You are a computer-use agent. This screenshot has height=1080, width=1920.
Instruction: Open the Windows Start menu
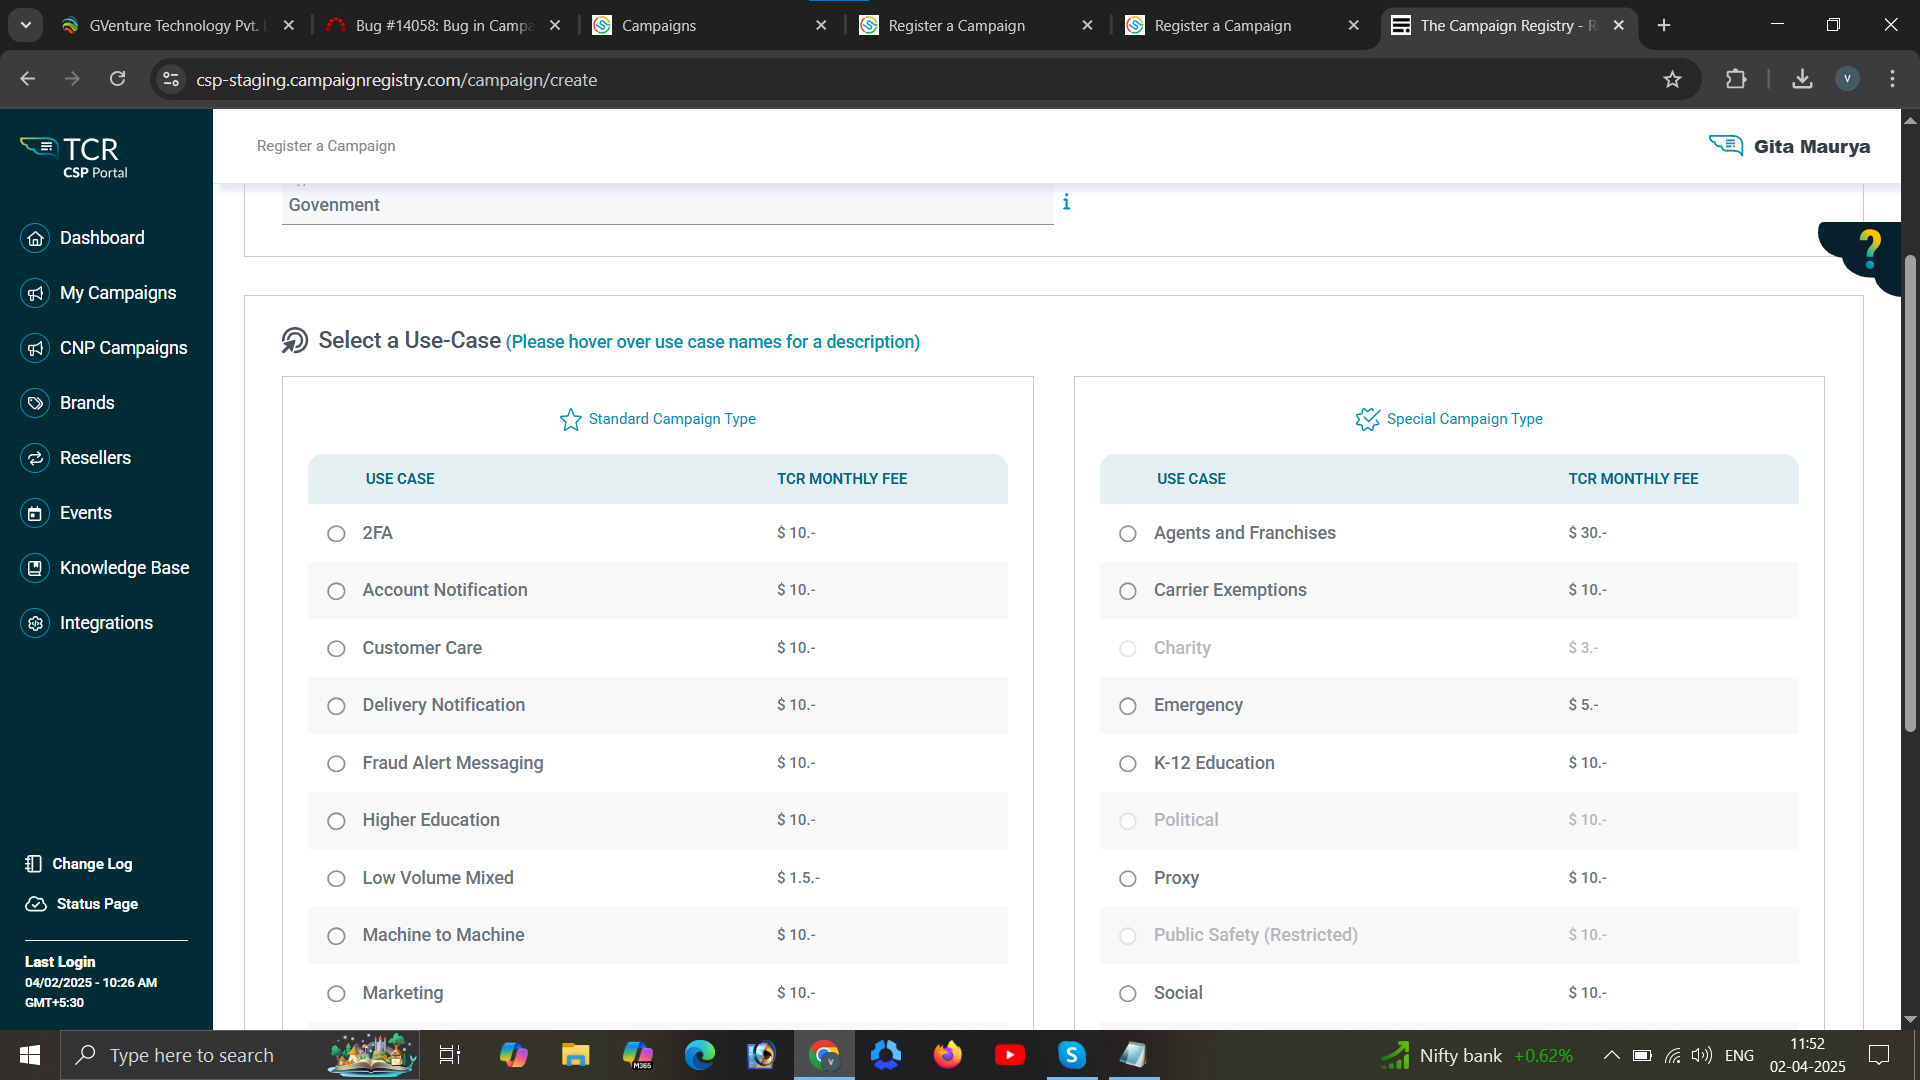(30, 1055)
